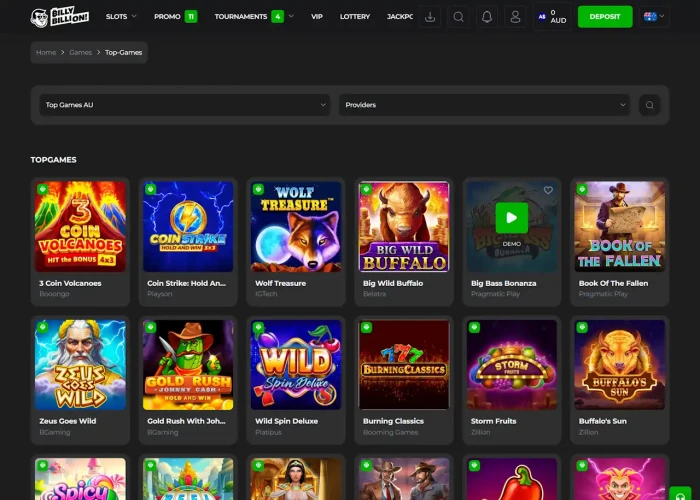Click the filter bar search icon
Screen dimensions: 700x500
pyautogui.click(x=650, y=105)
